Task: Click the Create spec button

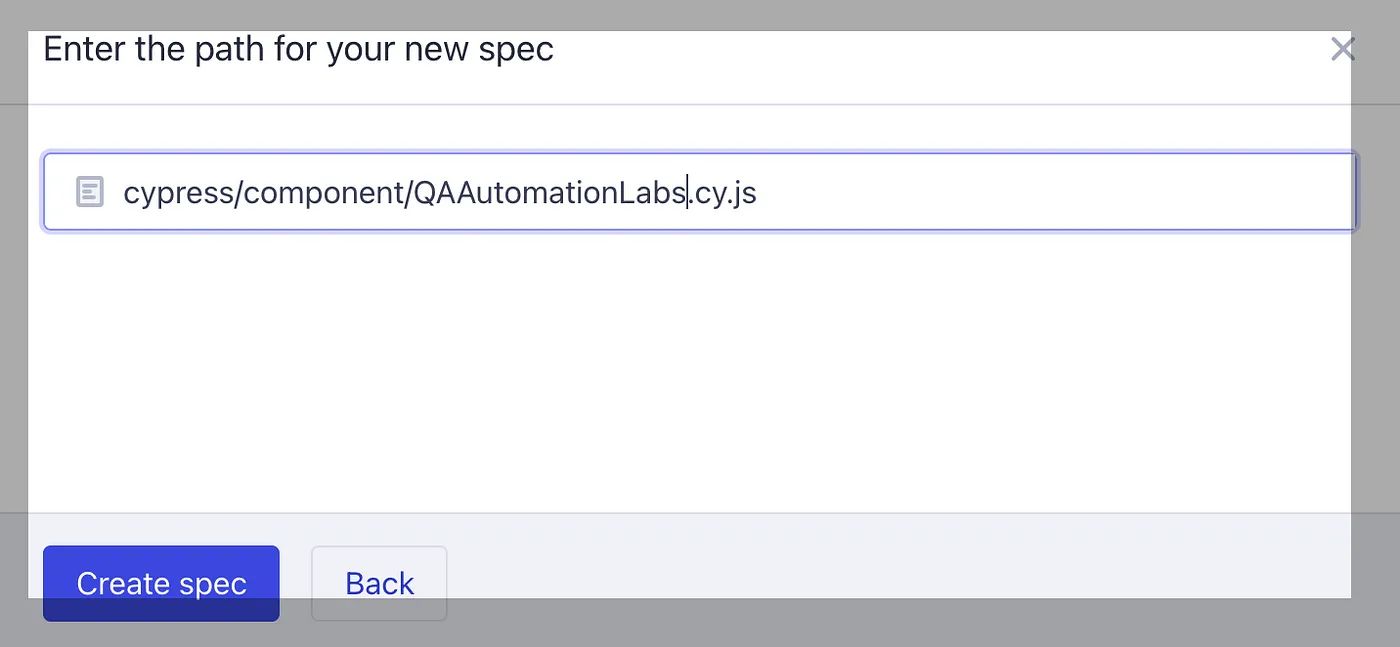Action: pos(161,582)
